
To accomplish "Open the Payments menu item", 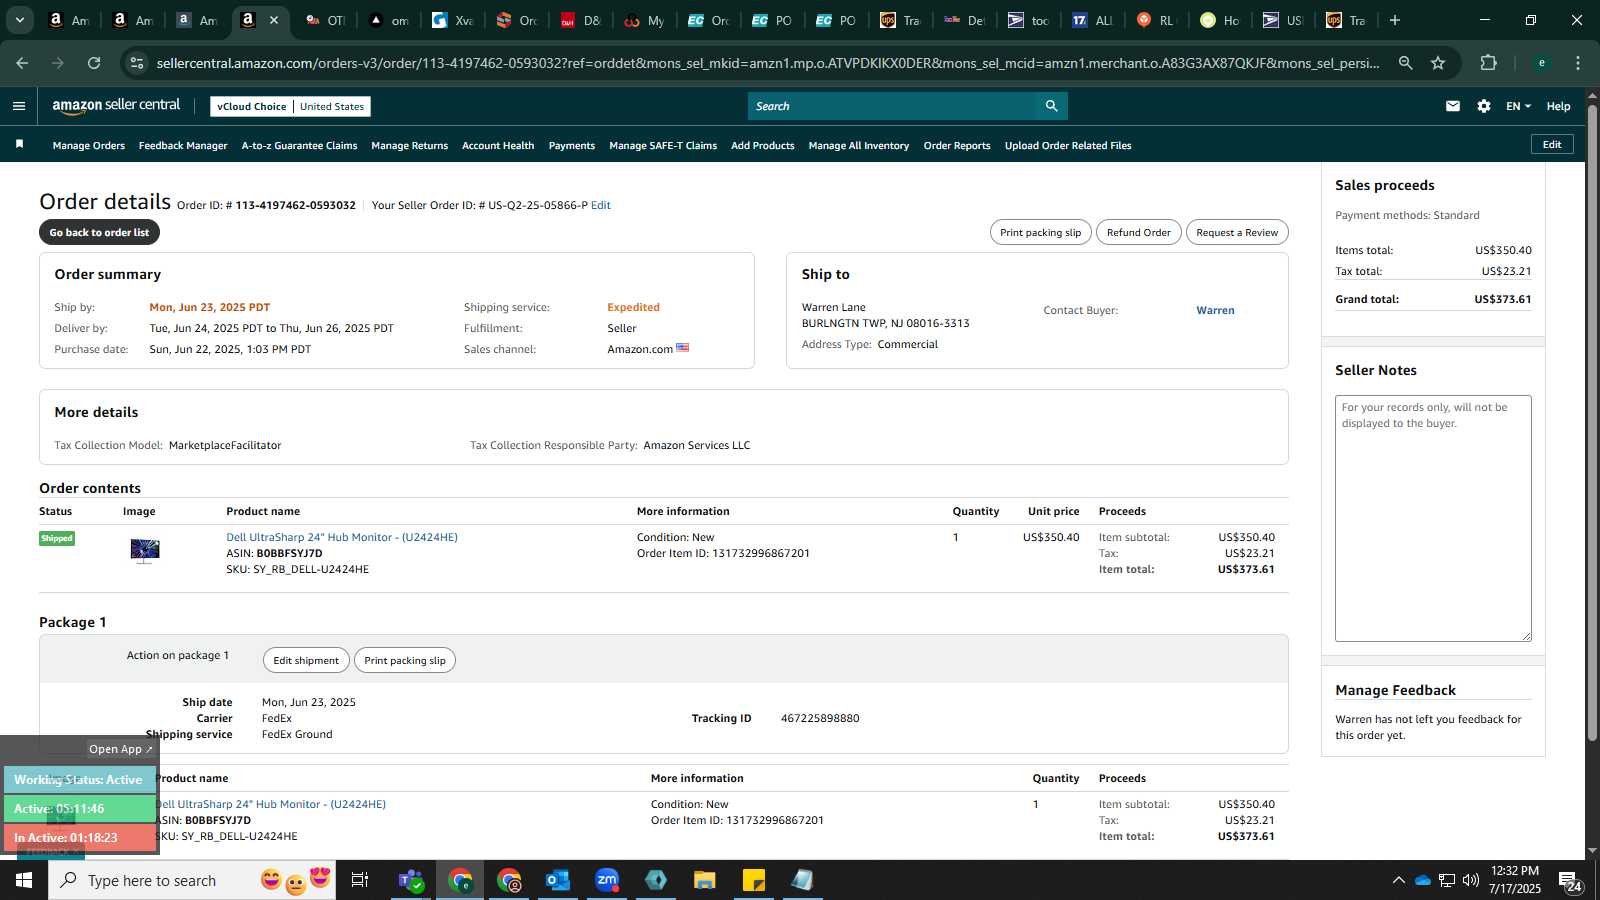I will (x=572, y=145).
